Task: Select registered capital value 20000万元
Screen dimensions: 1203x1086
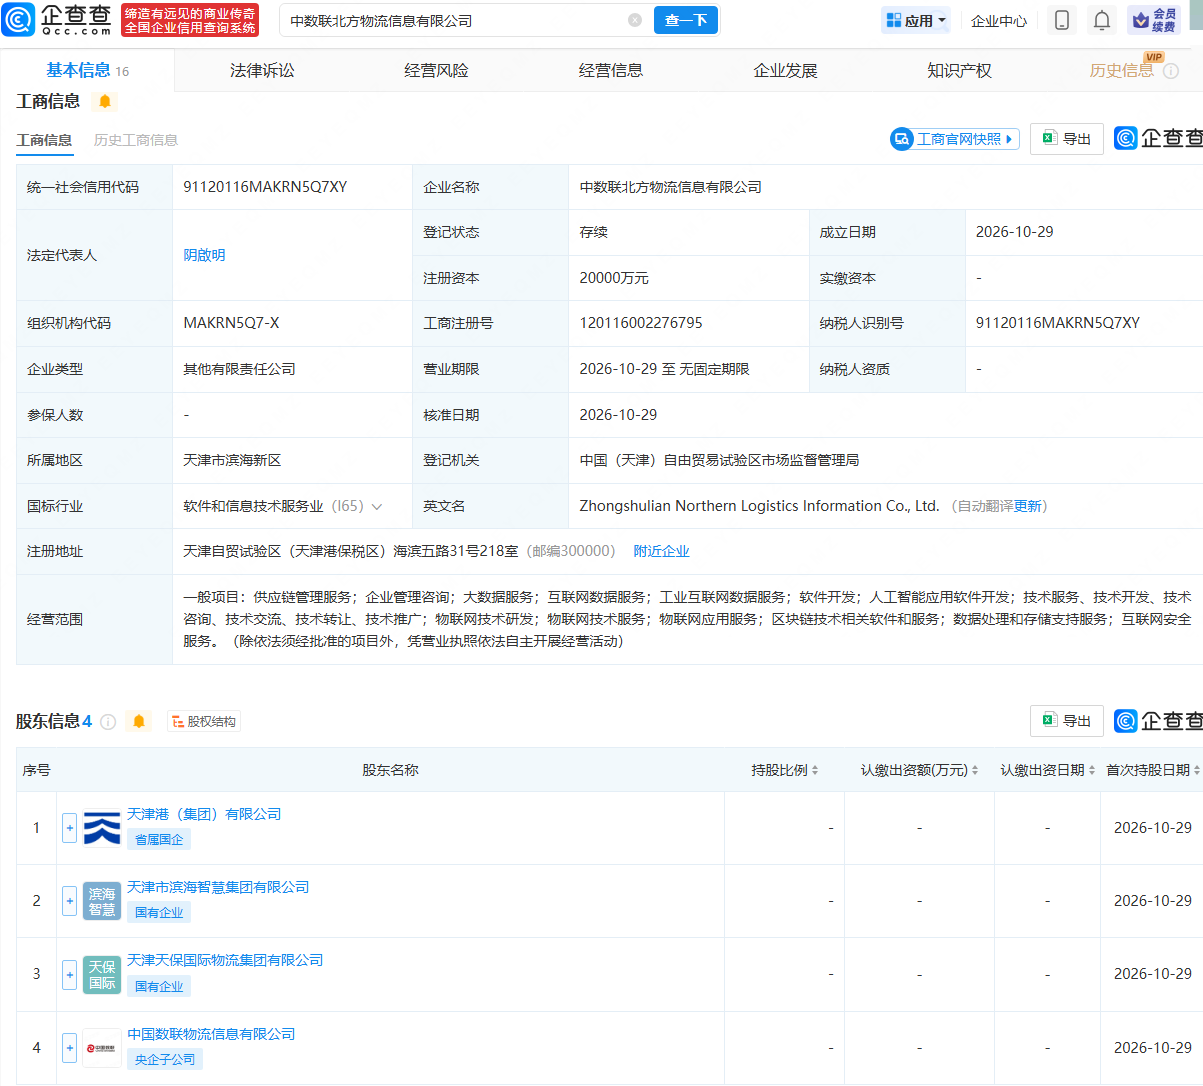Action: click(614, 278)
